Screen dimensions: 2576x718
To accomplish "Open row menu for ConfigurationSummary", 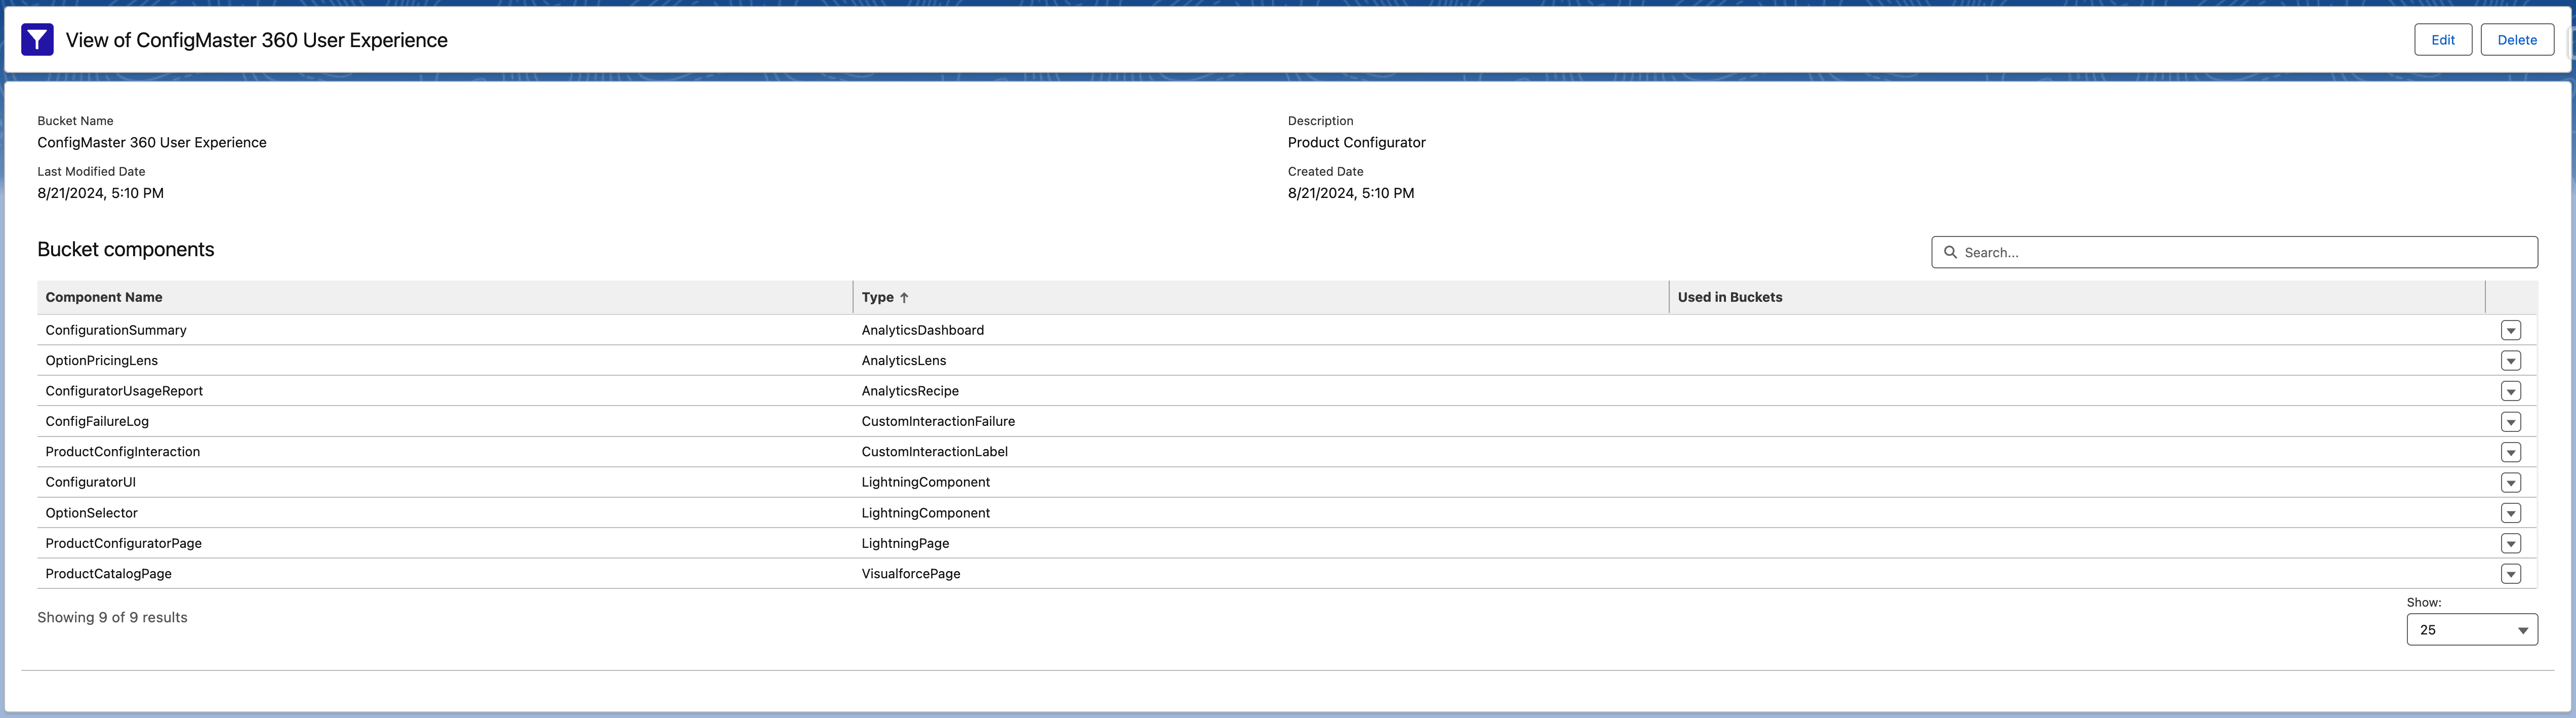I will click(2510, 330).
